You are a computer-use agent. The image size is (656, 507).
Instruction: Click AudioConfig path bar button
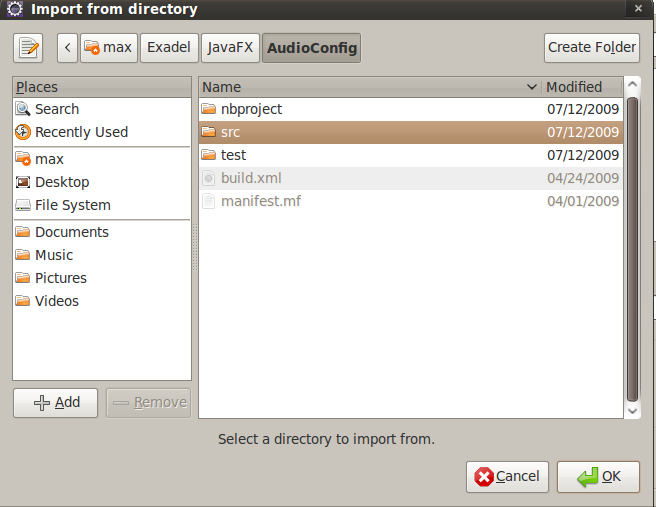click(311, 47)
